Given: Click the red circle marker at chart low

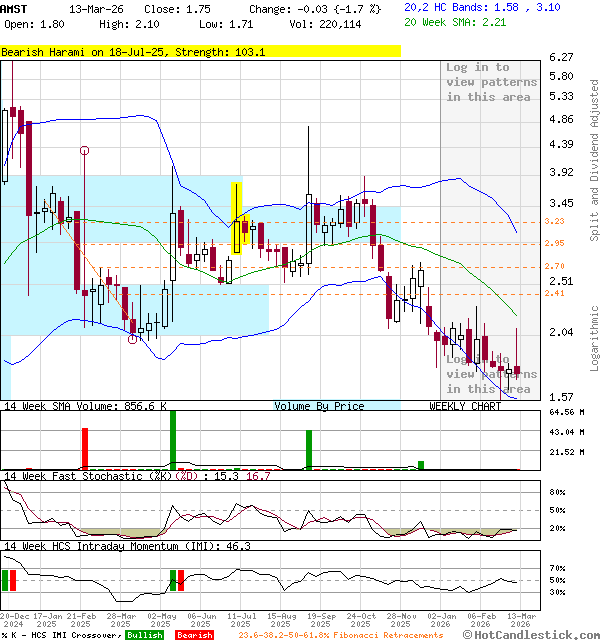Looking at the screenshot, I should pos(133,339).
